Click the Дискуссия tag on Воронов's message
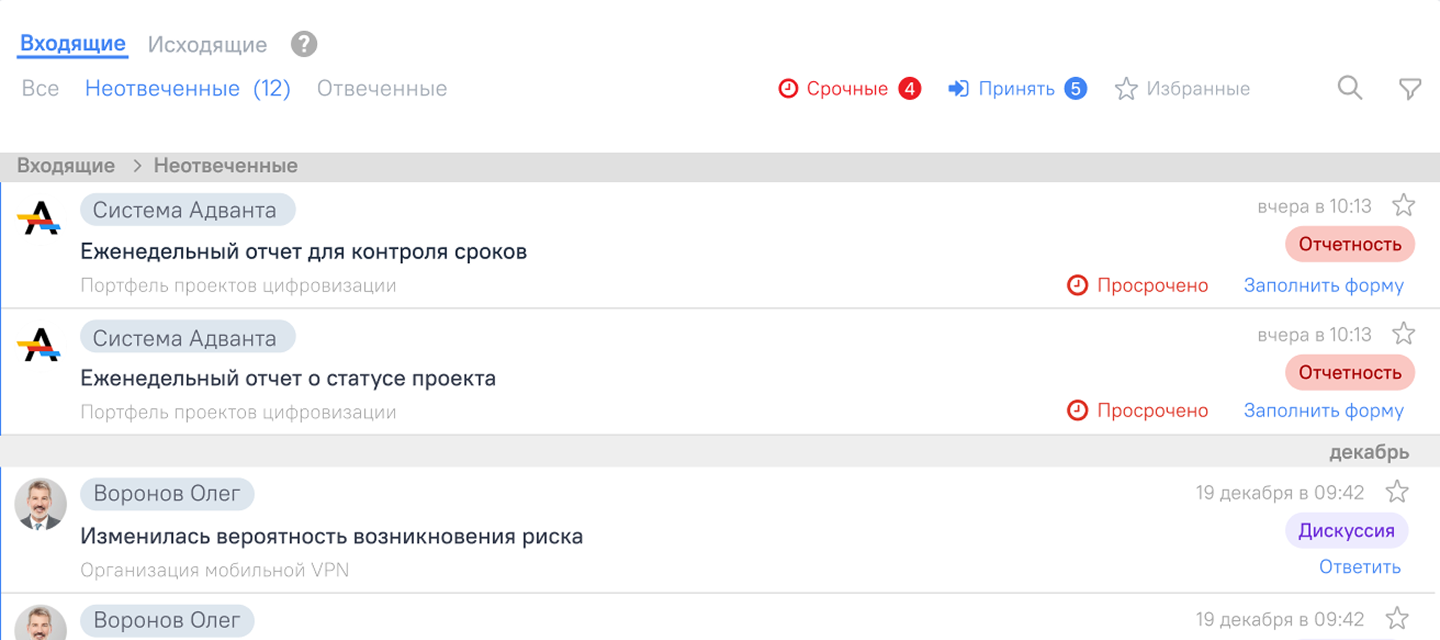 1346,531
